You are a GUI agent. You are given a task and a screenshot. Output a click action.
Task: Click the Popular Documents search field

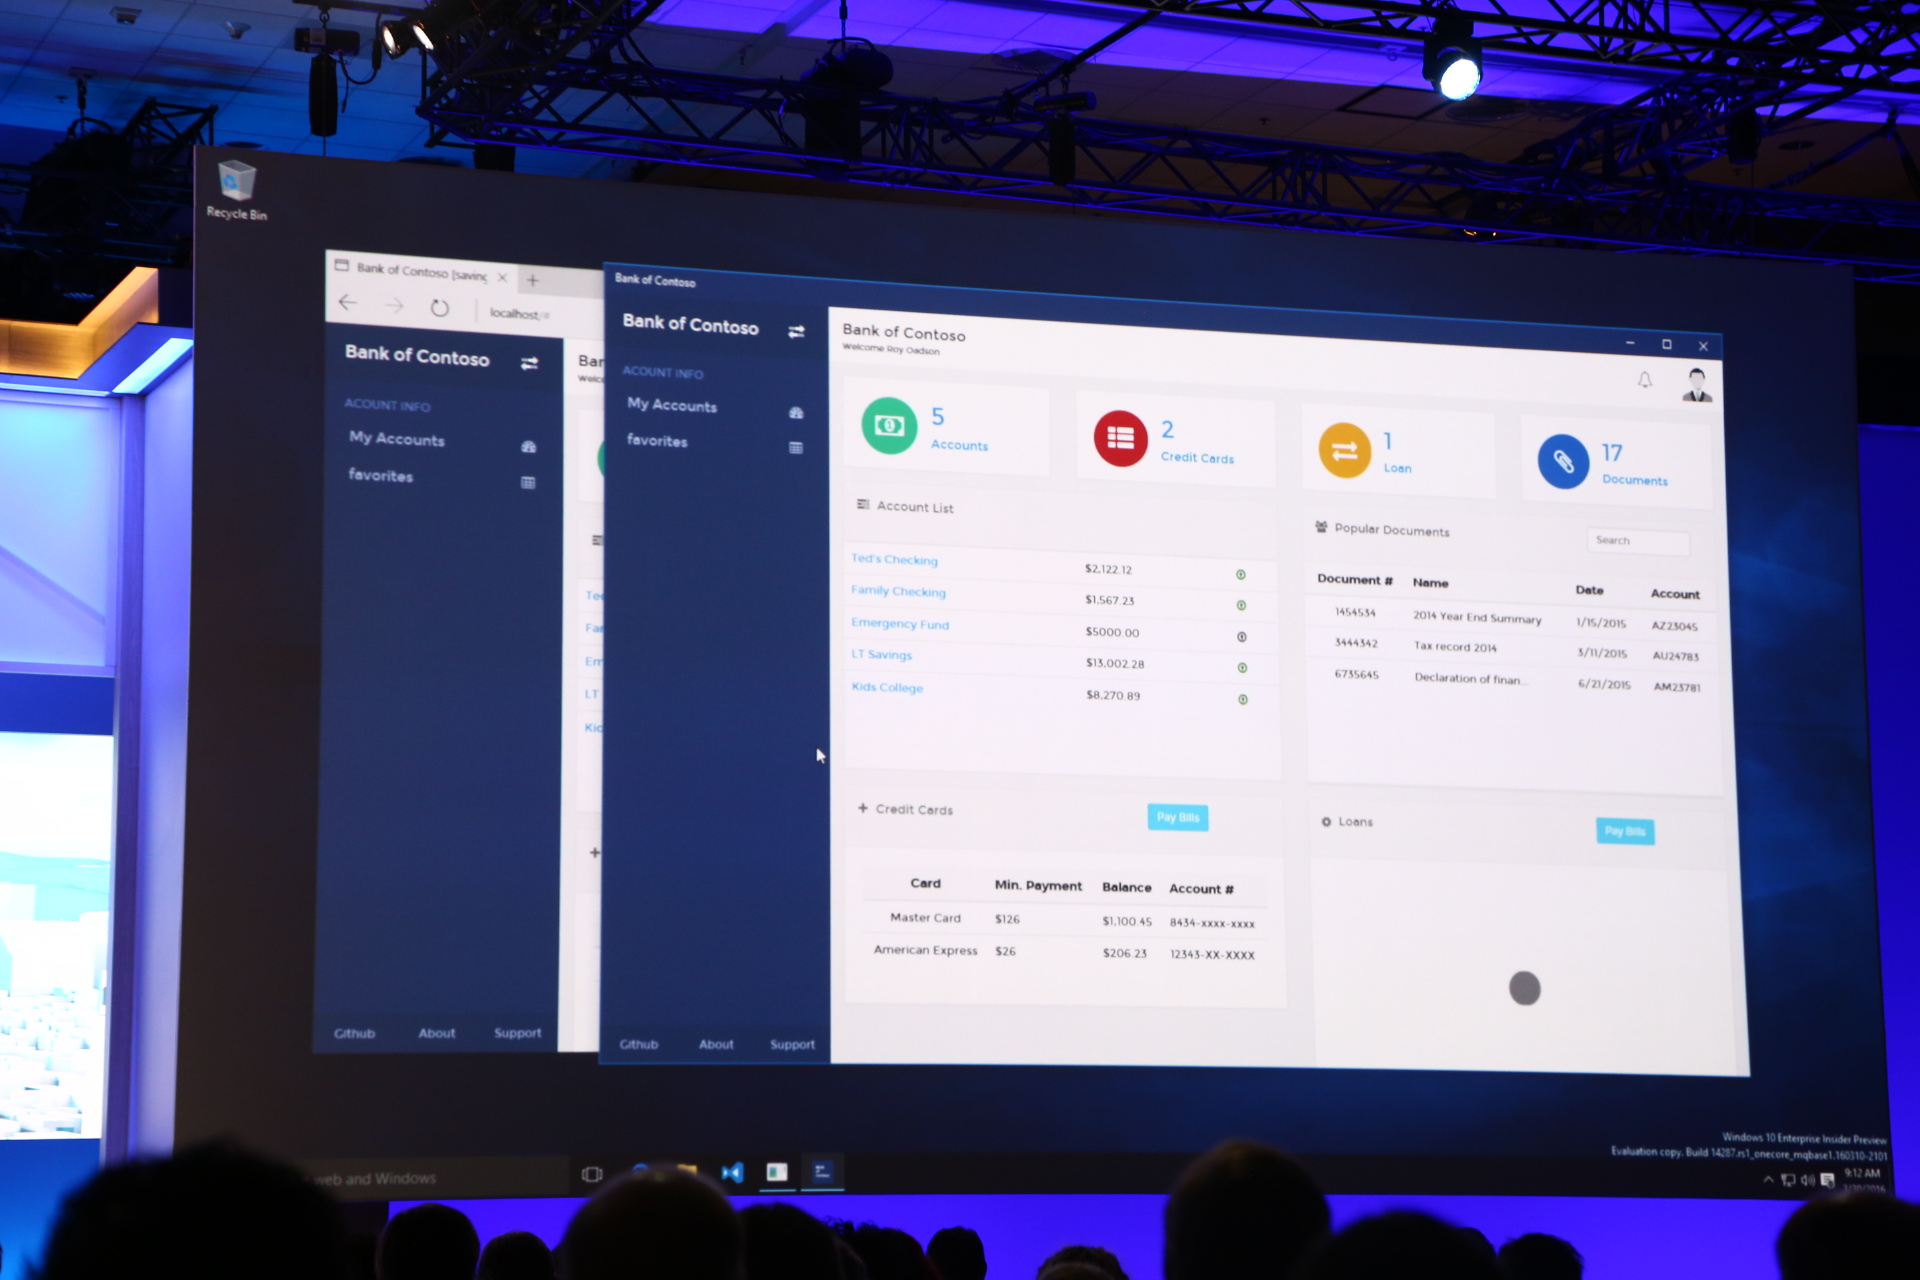[x=1637, y=541]
